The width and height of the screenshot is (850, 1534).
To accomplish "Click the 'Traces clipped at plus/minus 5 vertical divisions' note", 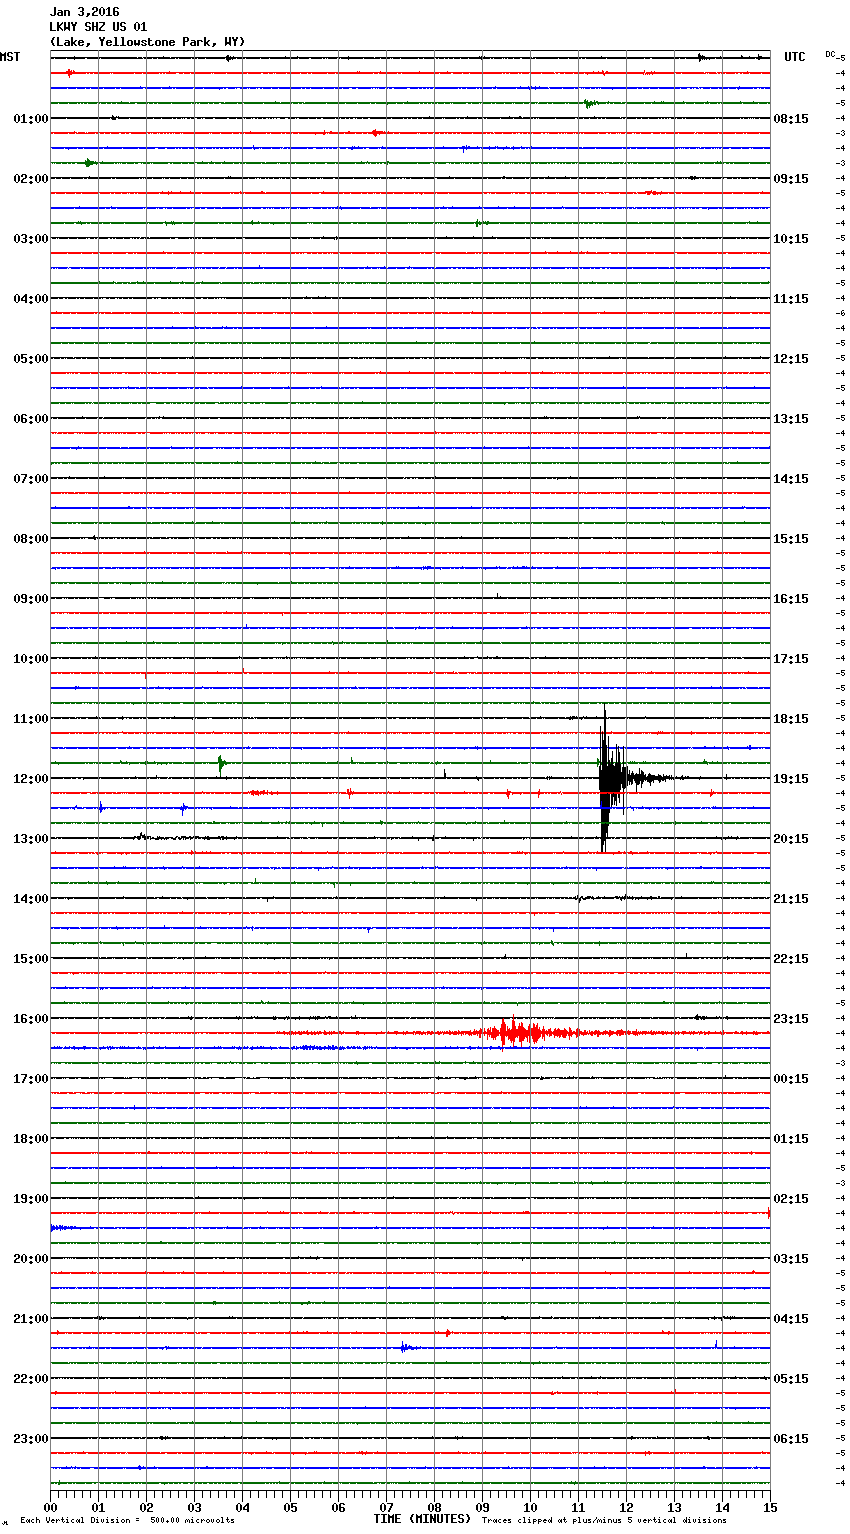I will point(604,1520).
